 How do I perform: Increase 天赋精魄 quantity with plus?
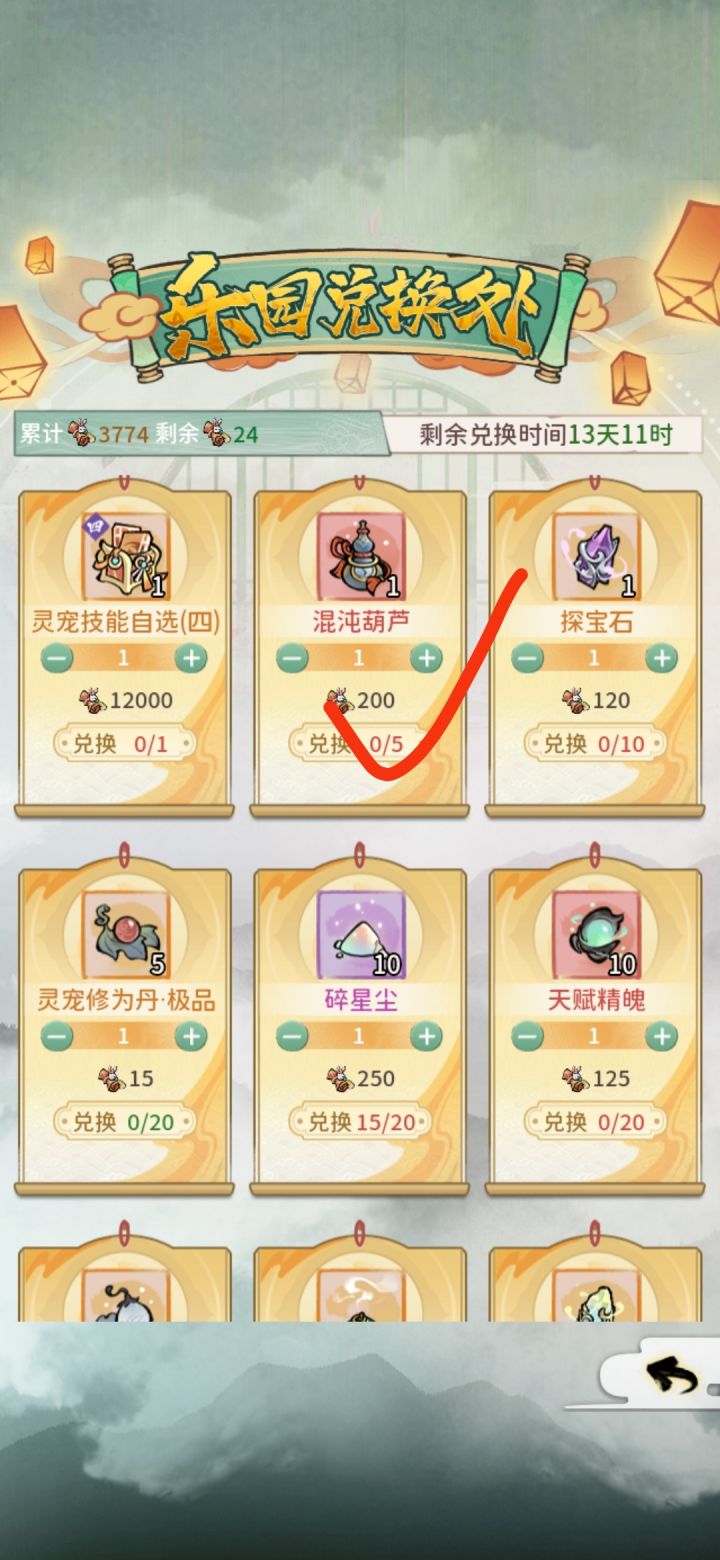coord(661,1036)
